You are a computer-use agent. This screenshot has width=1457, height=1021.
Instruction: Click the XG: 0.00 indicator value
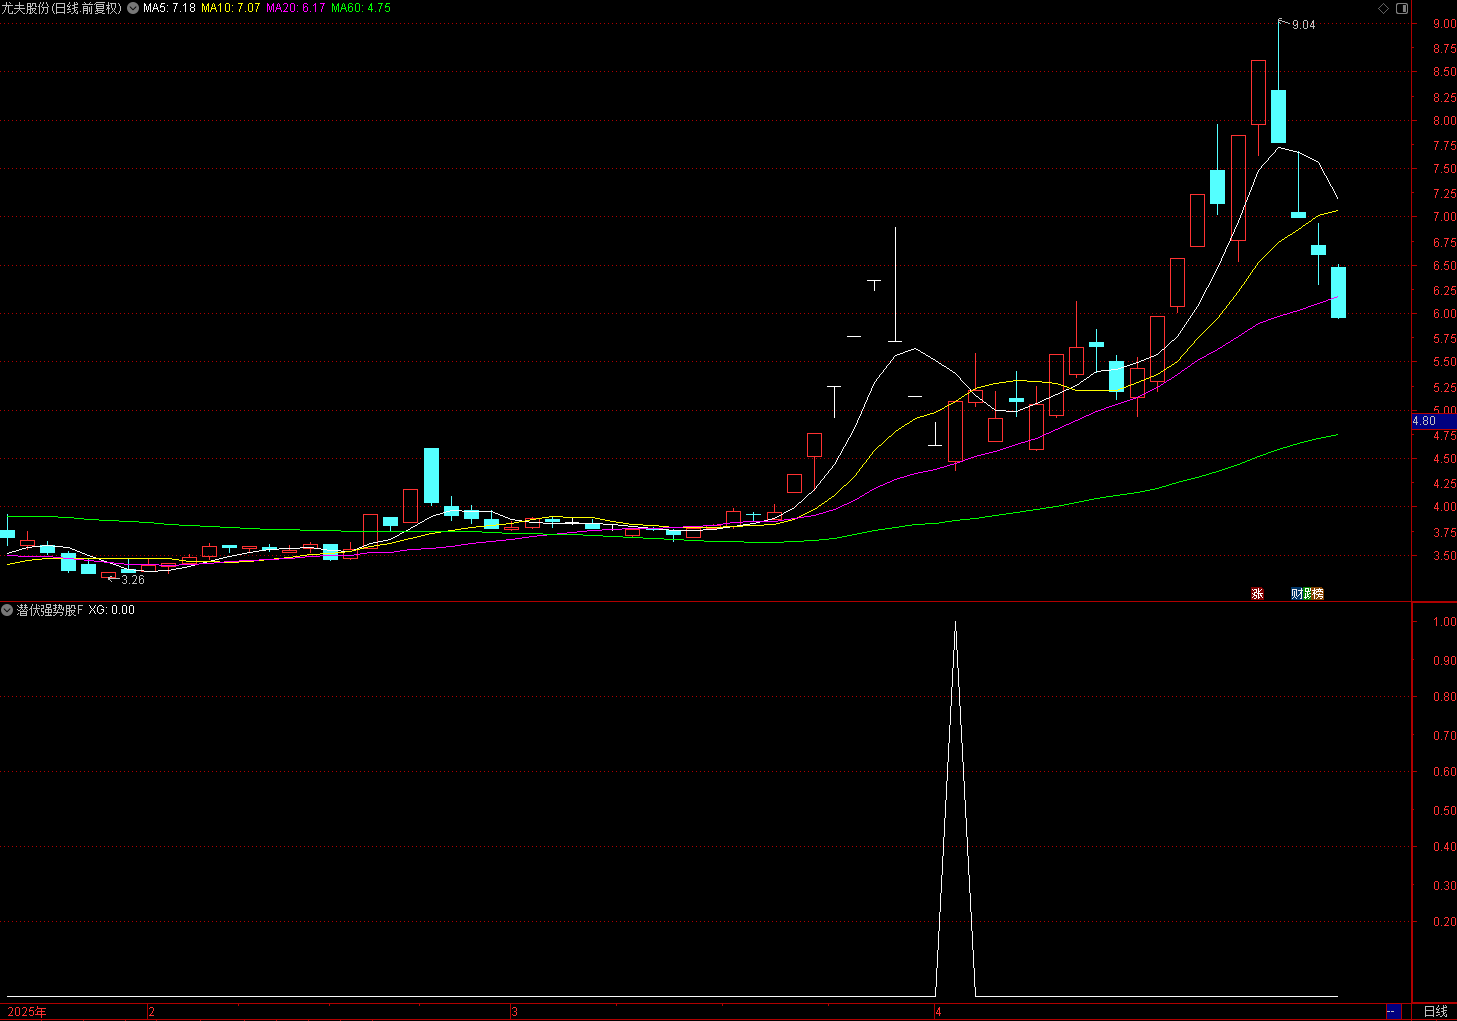[x=112, y=610]
